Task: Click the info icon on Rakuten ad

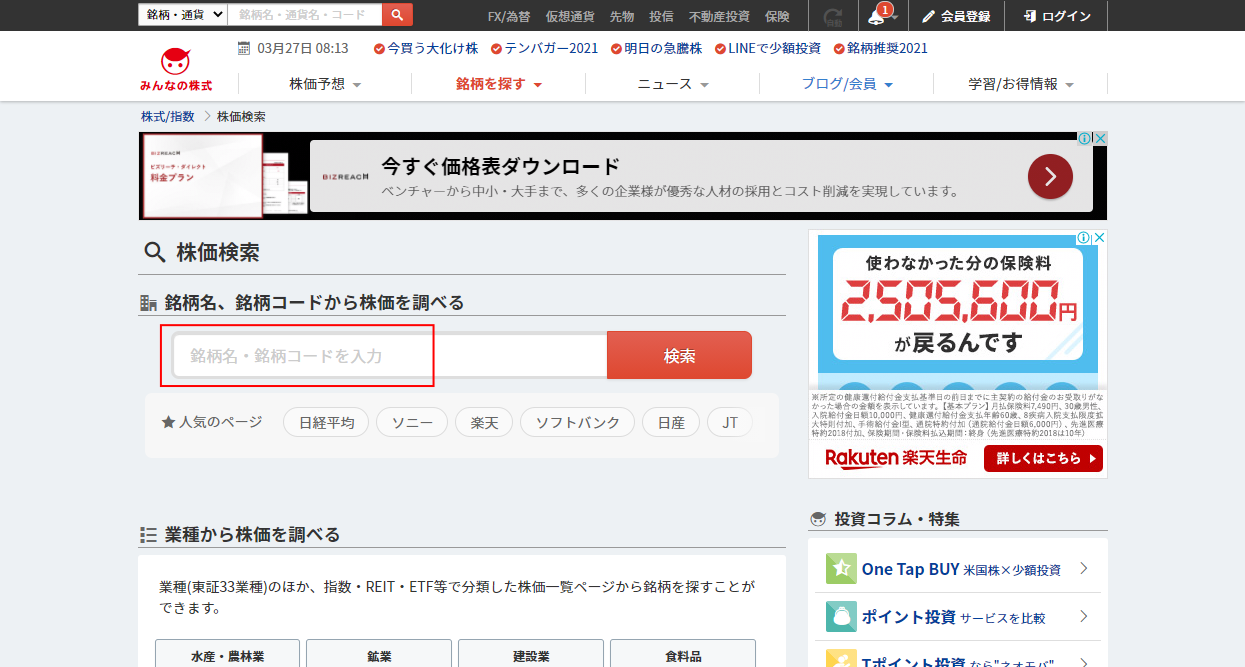Action: coord(1083,238)
